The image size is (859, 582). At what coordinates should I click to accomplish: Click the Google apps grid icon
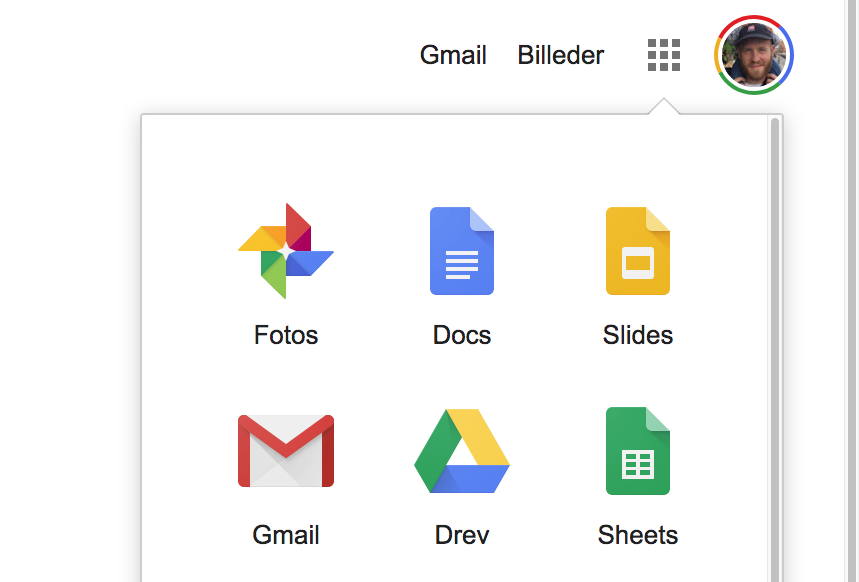(x=664, y=55)
